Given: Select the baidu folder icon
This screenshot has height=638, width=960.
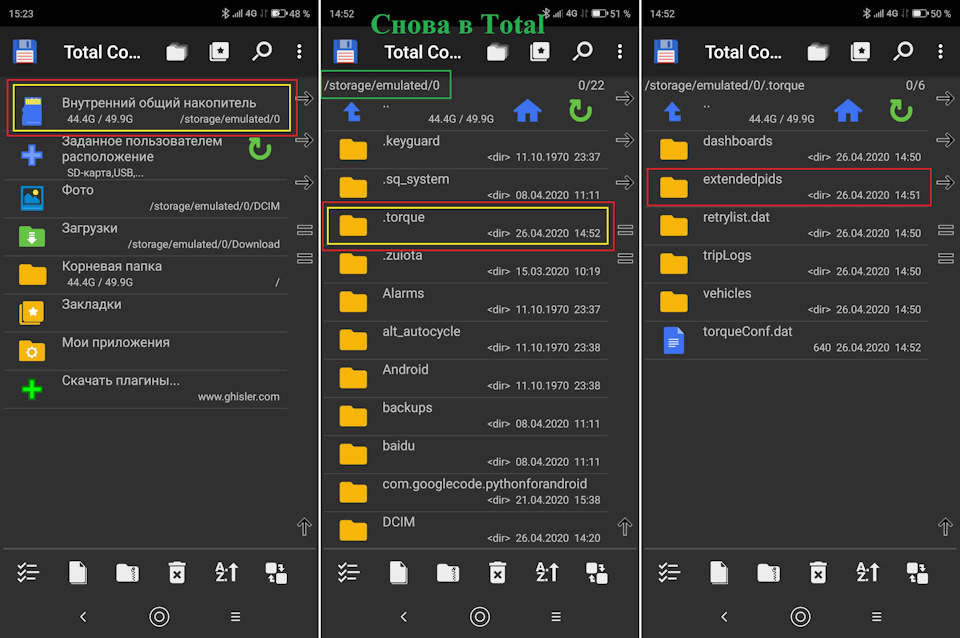Looking at the screenshot, I should tap(353, 454).
